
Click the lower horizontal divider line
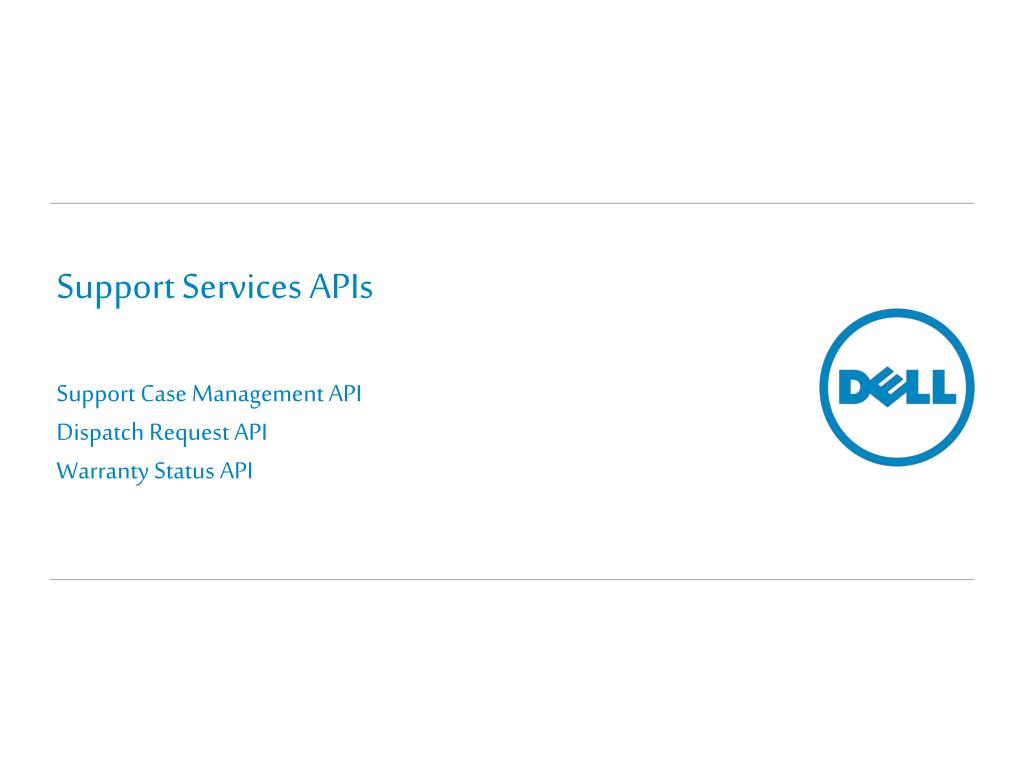click(x=511, y=579)
